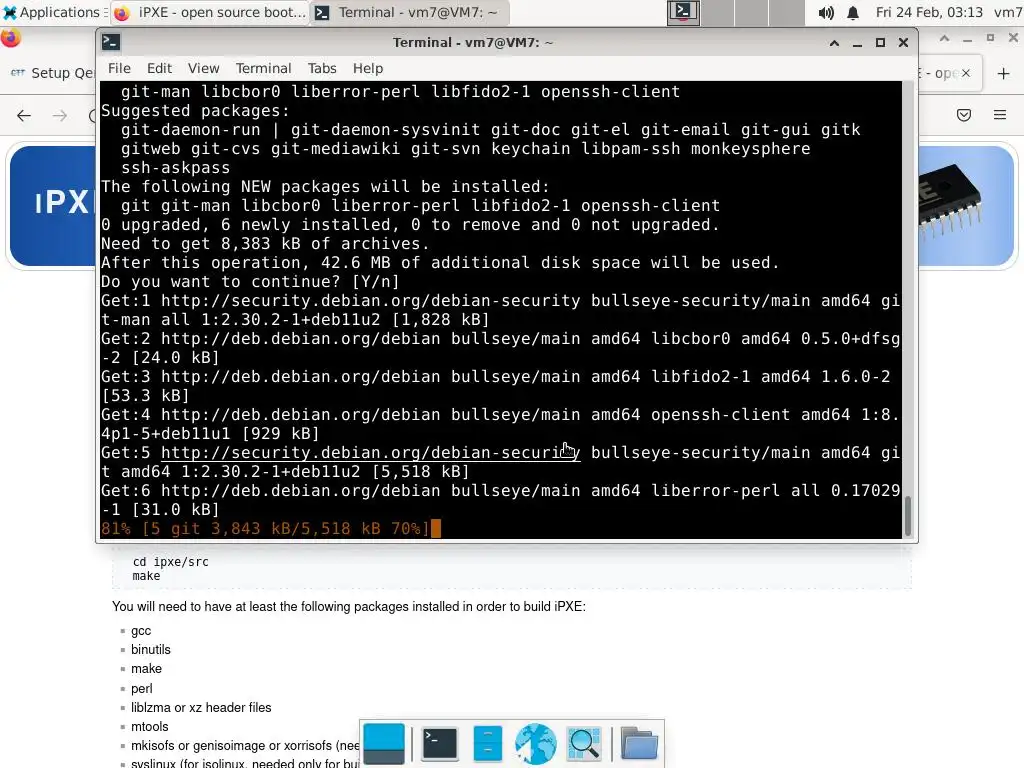Click the 'binutils' list item on the webpage
This screenshot has height=768, width=1024.
[151, 650]
